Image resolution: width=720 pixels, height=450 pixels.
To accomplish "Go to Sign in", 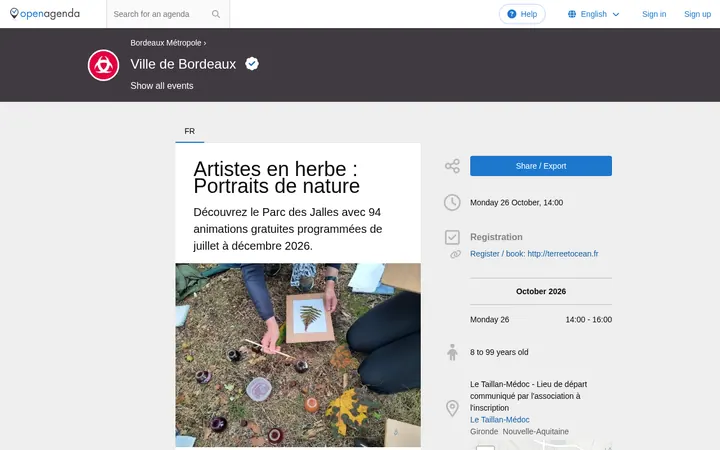I will pyautogui.click(x=654, y=14).
